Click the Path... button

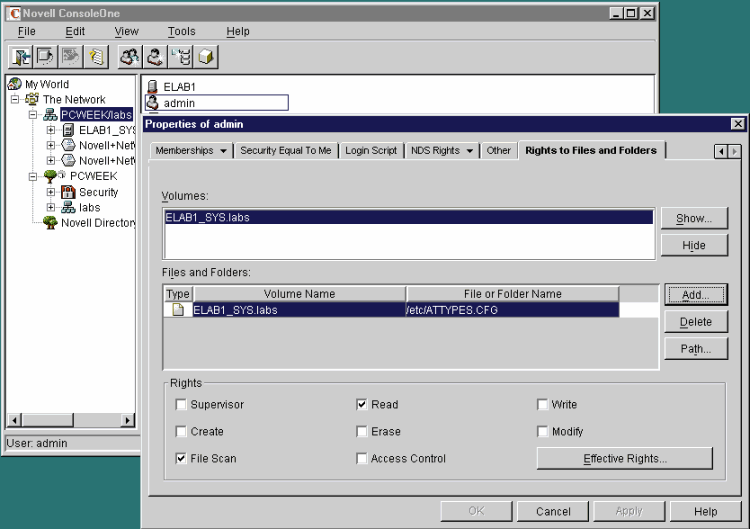pyautogui.click(x=696, y=349)
